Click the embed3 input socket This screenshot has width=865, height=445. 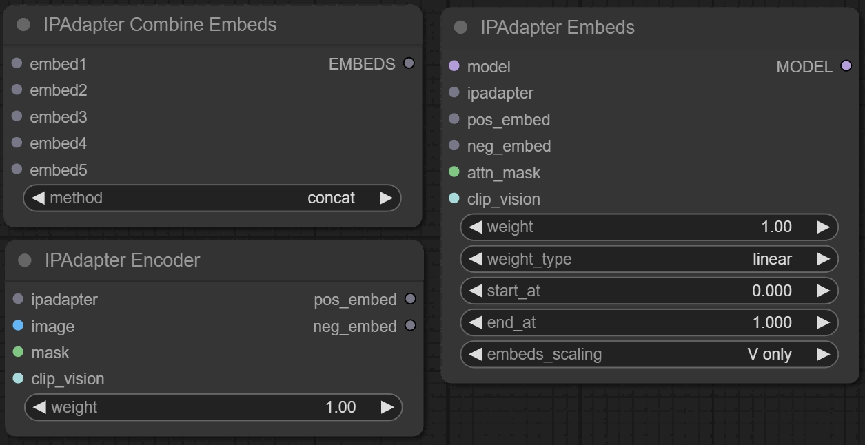tap(17, 116)
